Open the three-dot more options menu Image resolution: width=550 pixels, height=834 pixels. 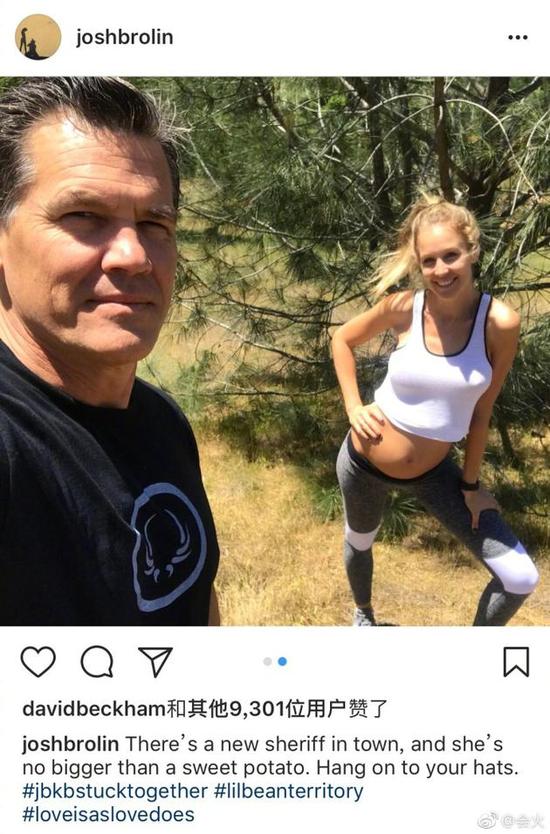518,37
